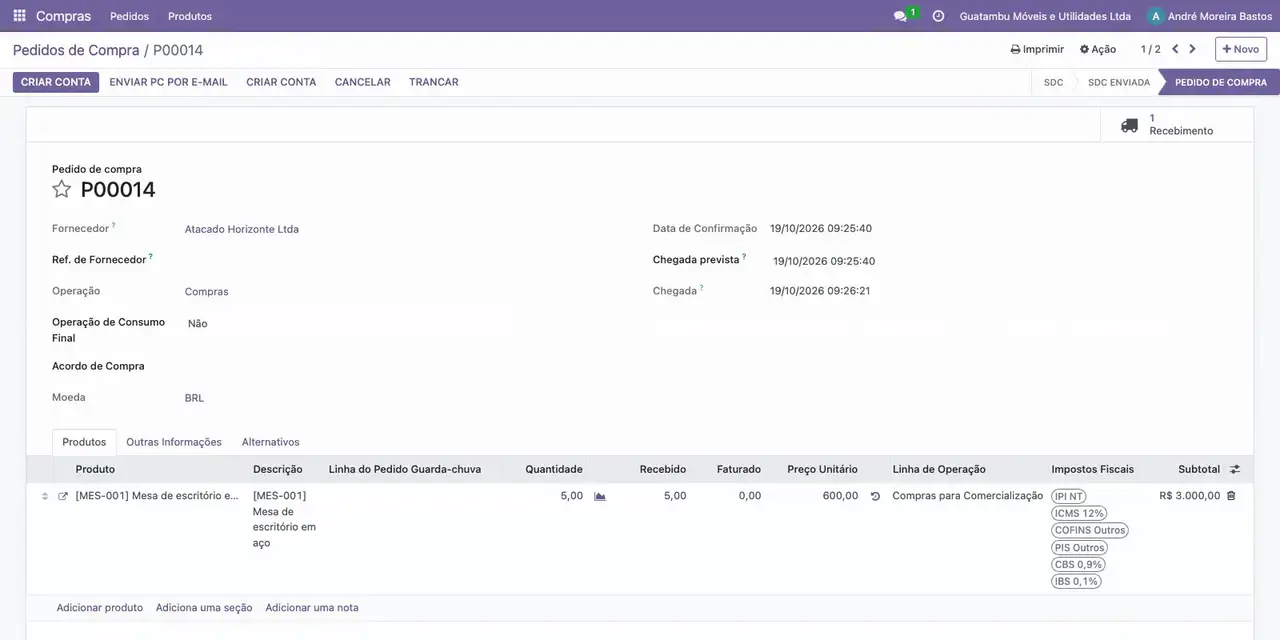Mark P00014 as favorite with the star

point(62,189)
